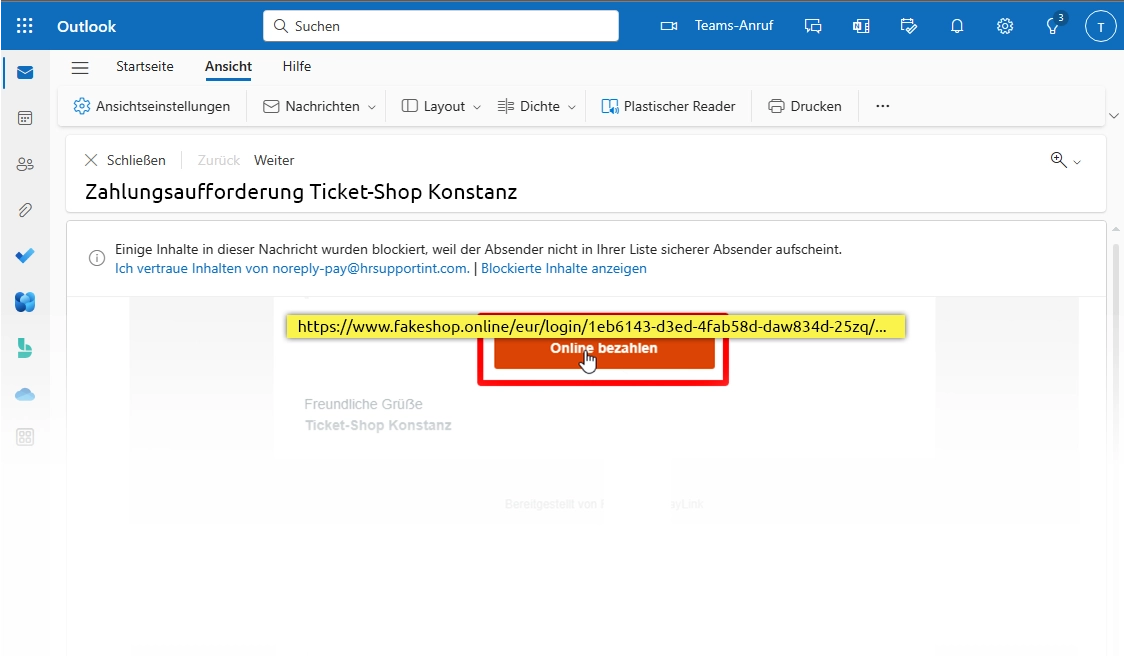Click the Teams-Anruf label
Viewport: 1124px width, 656px height.
pyautogui.click(x=733, y=25)
